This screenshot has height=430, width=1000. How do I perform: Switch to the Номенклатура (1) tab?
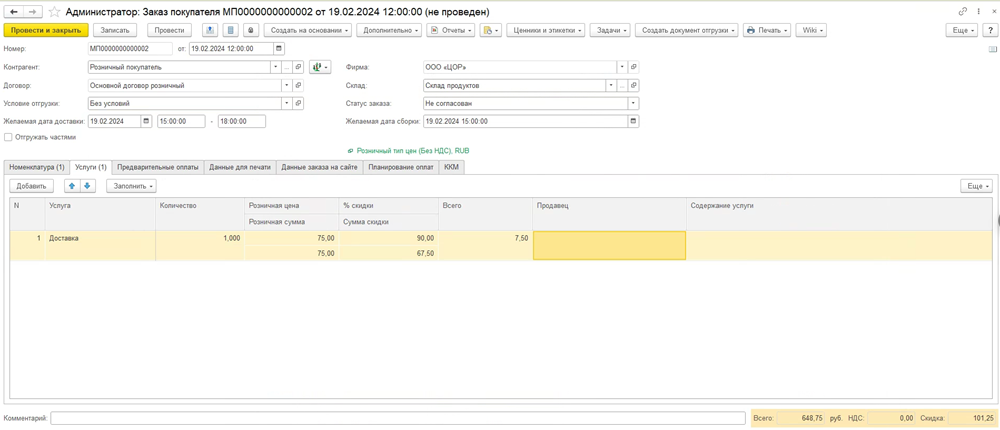(x=37, y=167)
